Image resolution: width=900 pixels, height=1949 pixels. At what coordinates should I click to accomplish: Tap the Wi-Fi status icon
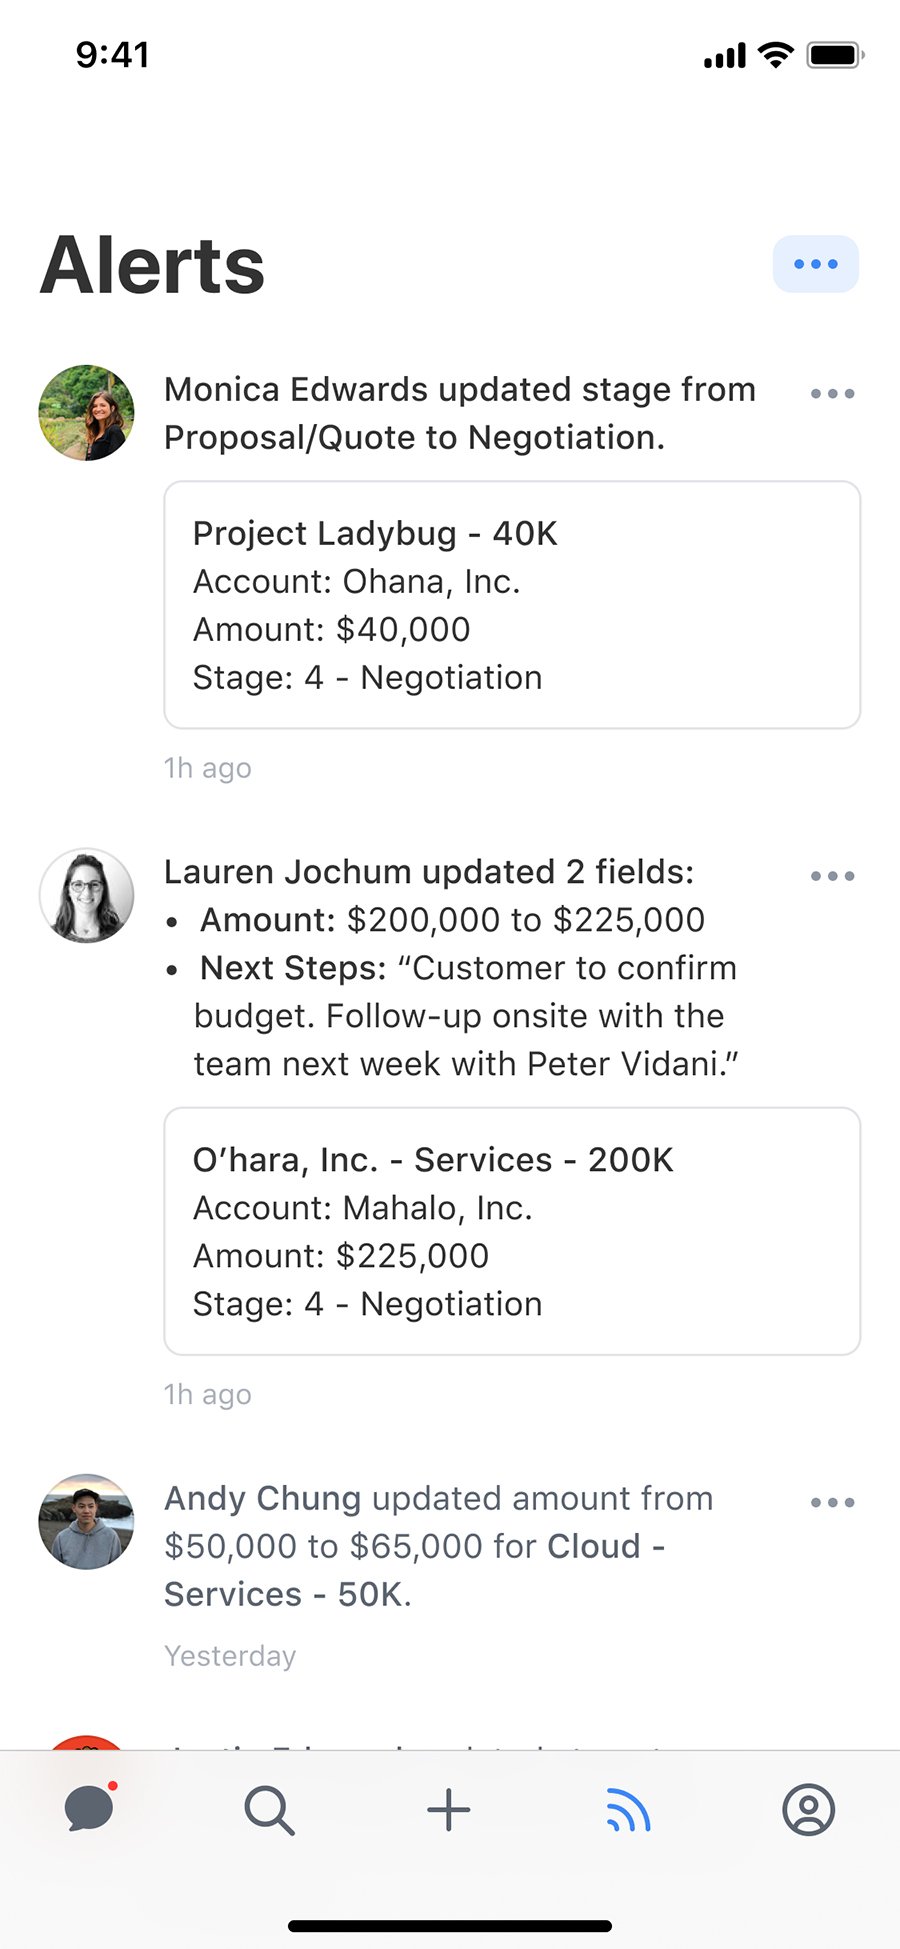coord(775,55)
